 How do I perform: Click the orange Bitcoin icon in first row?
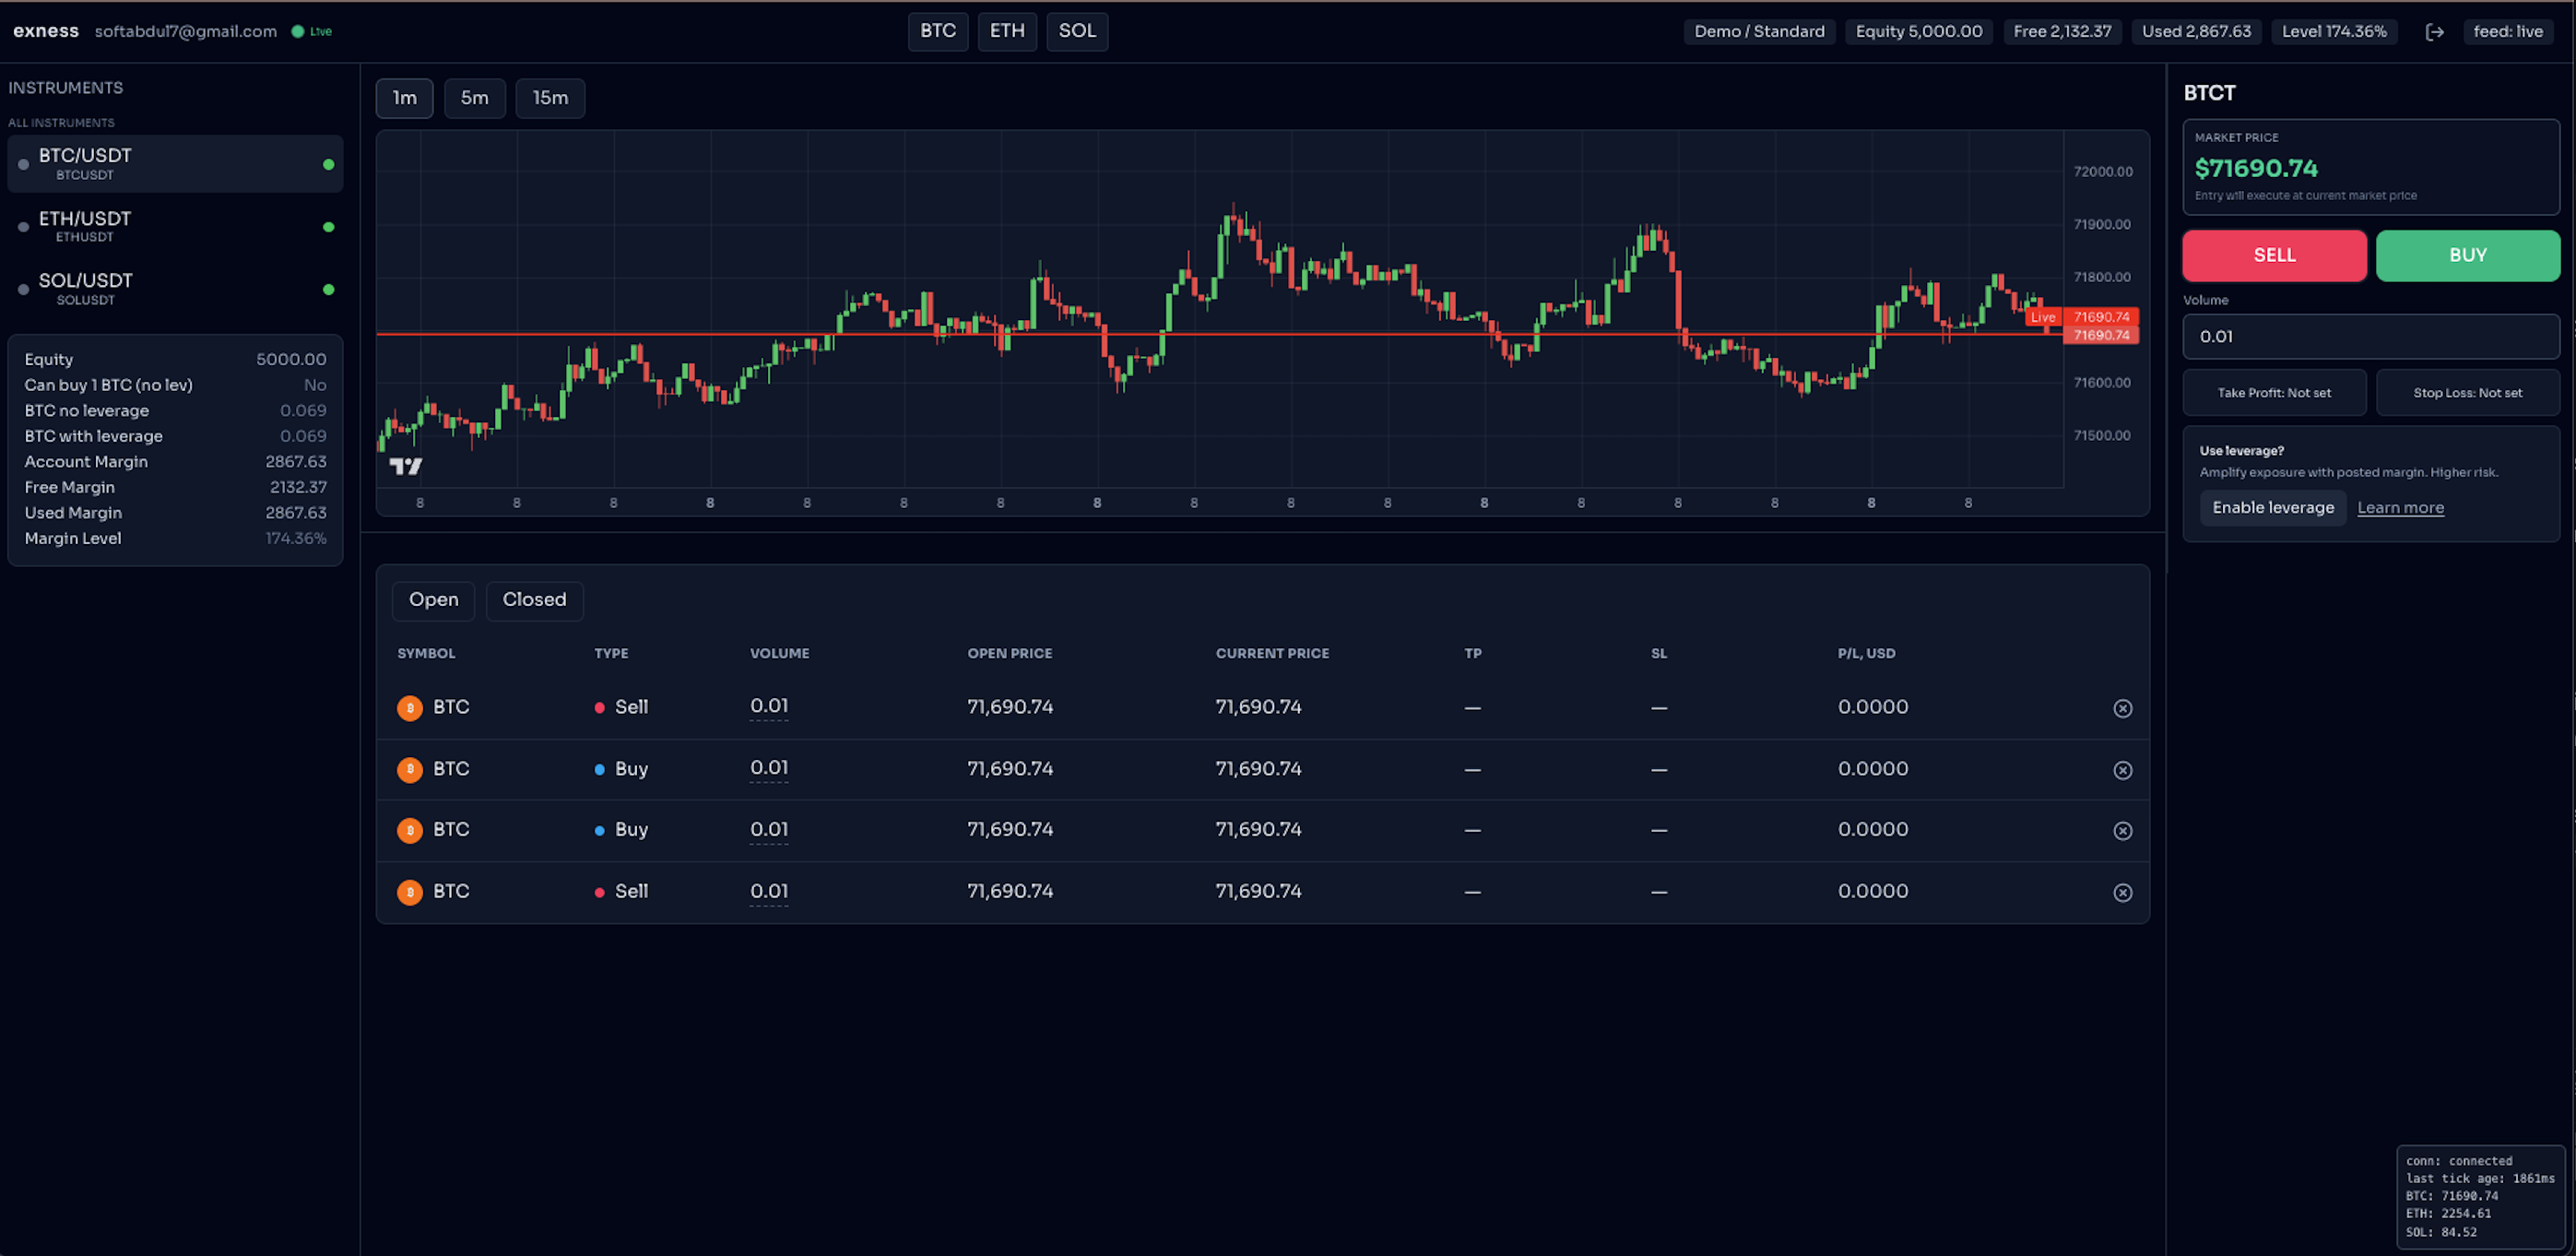point(409,708)
